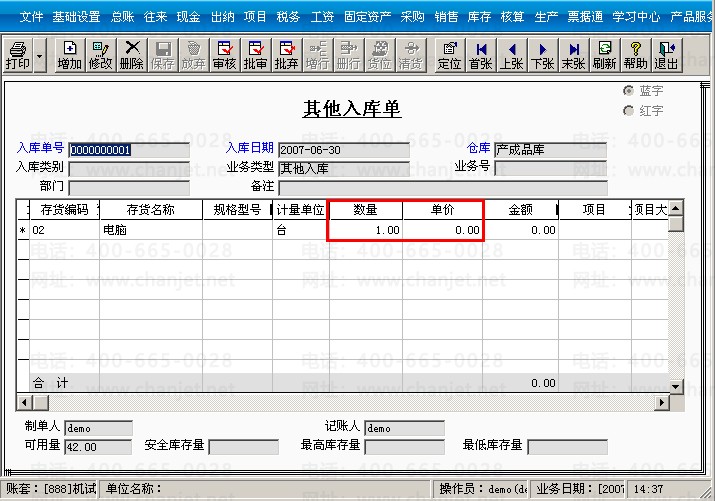
Task: Open the 生产 menu
Action: (x=546, y=17)
